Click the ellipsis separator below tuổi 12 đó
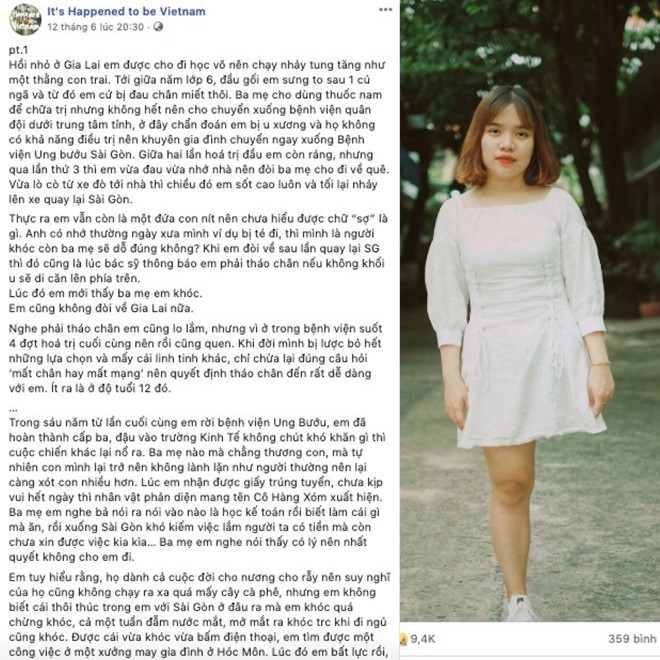The height and width of the screenshot is (660, 660). click(13, 409)
